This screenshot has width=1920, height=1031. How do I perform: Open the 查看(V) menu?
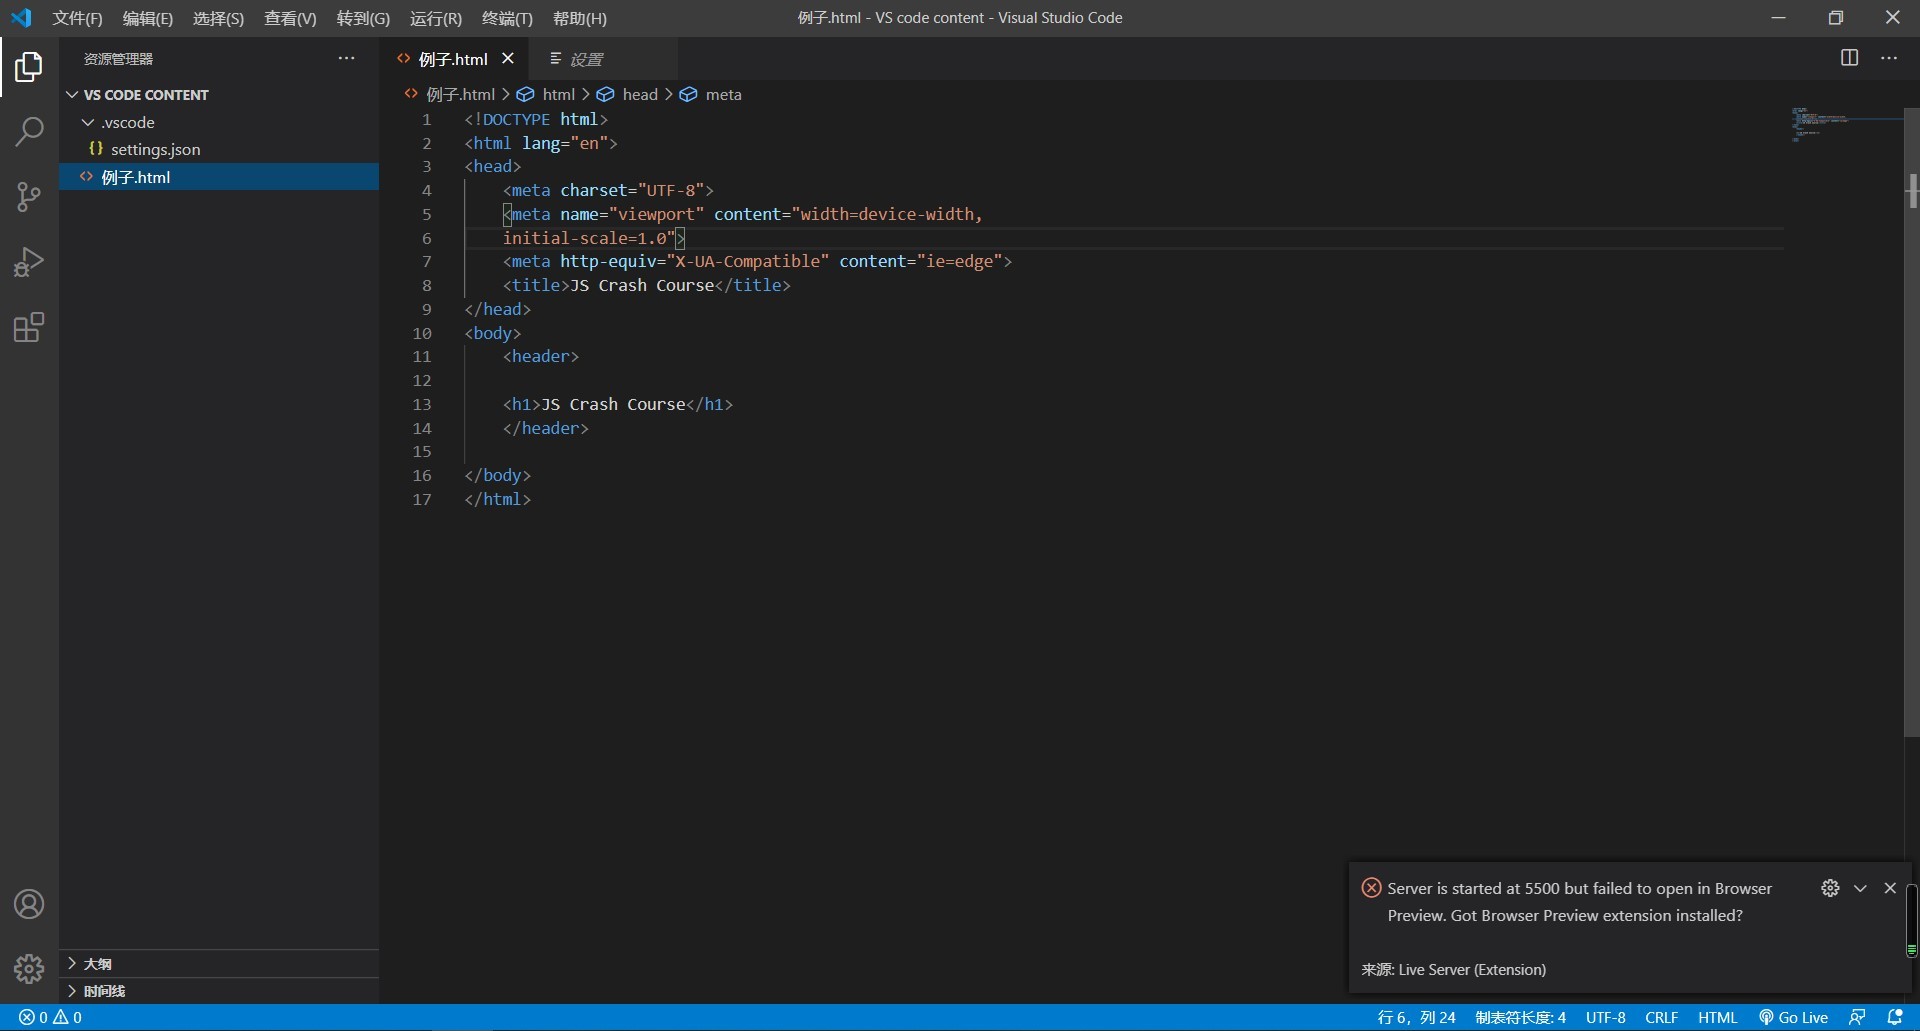coord(290,18)
